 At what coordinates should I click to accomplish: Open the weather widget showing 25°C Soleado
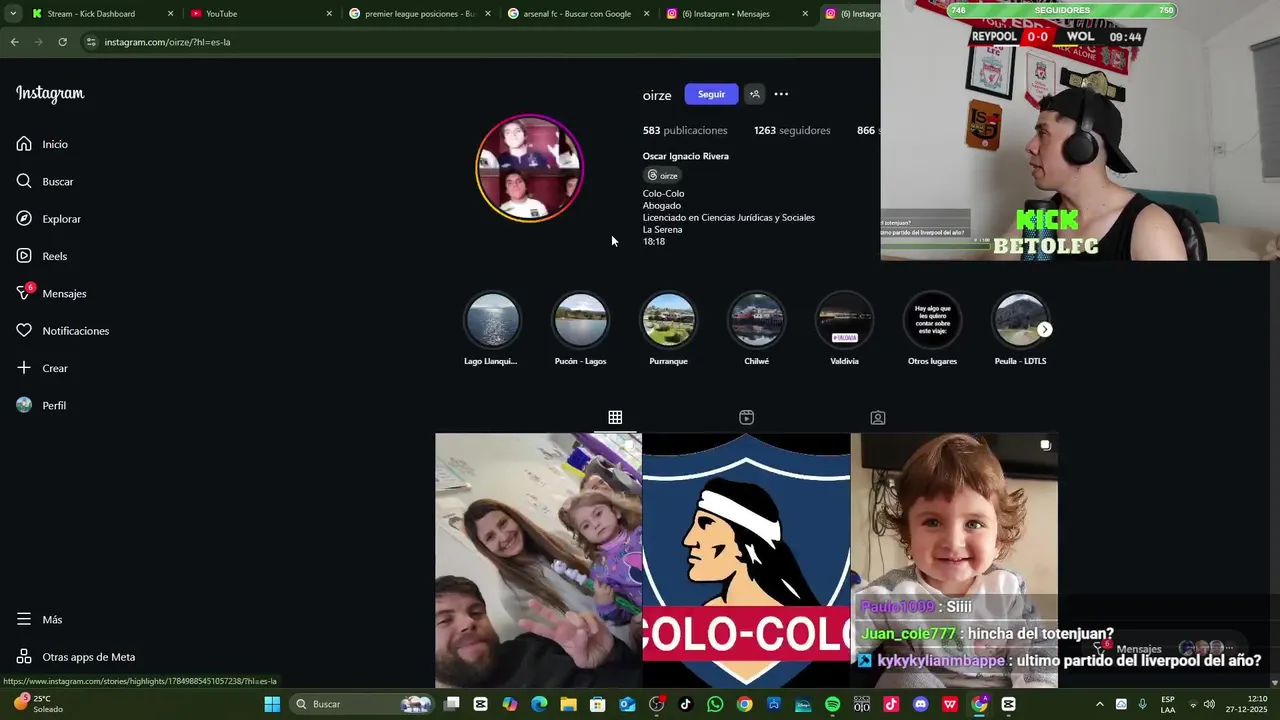38,704
